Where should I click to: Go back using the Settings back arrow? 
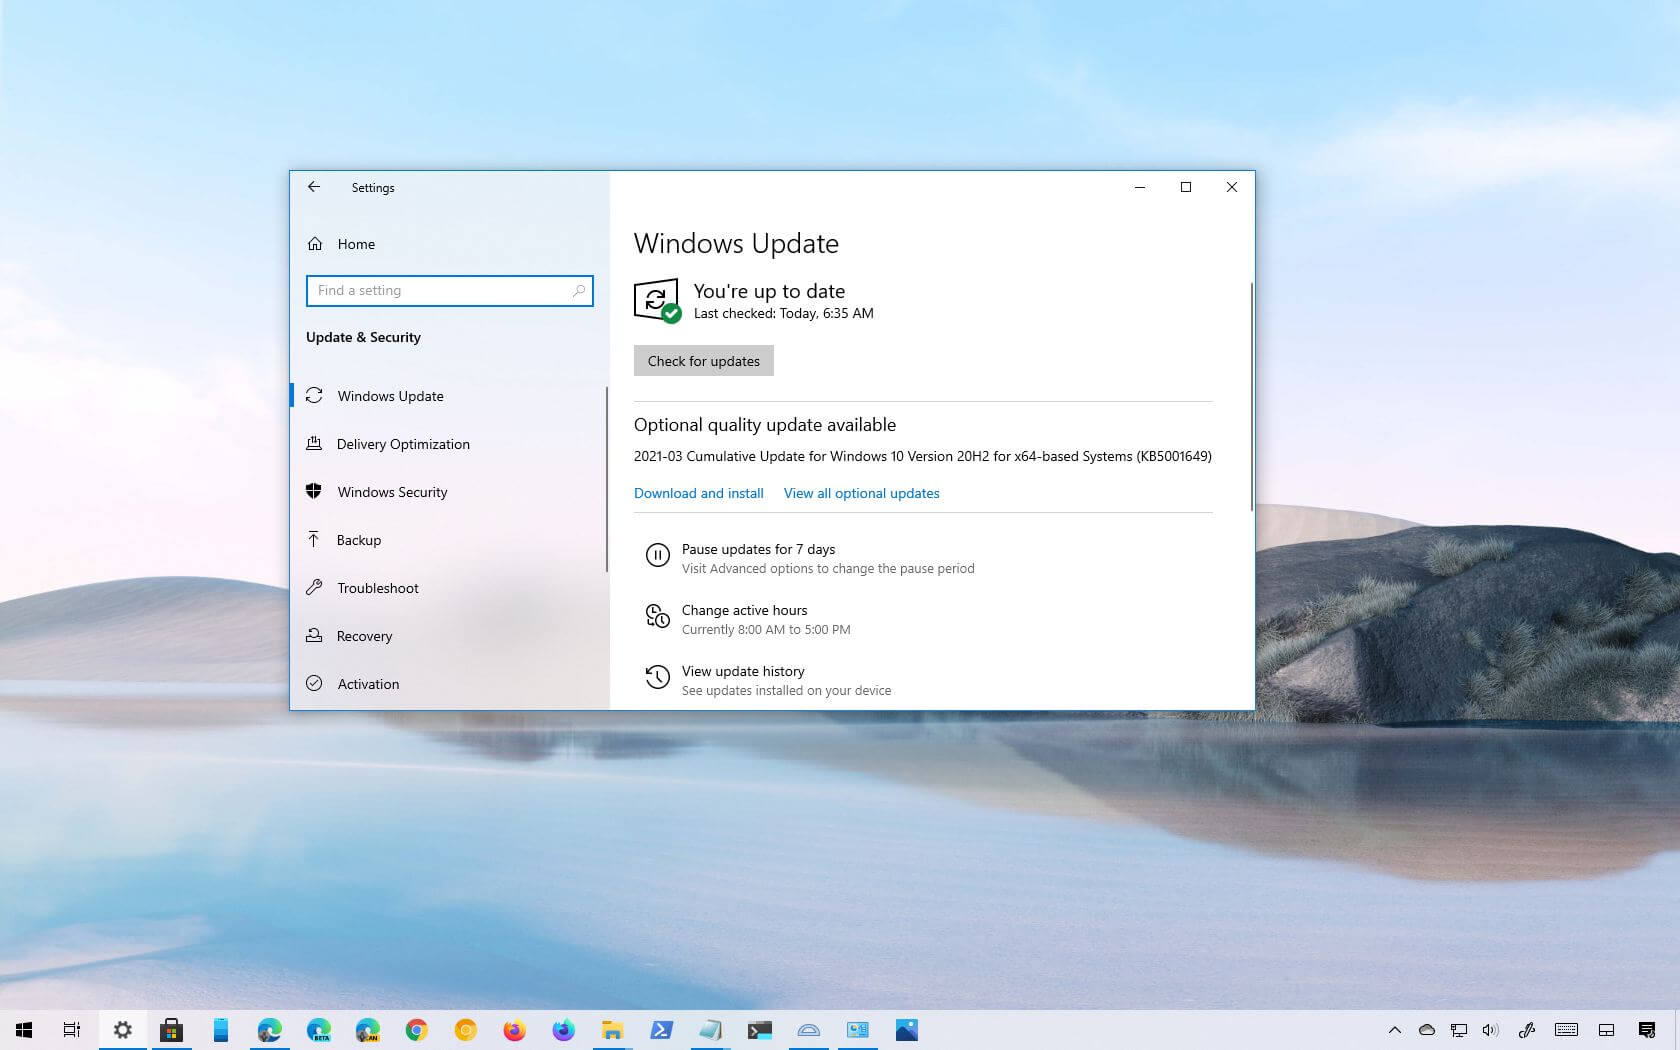[314, 187]
